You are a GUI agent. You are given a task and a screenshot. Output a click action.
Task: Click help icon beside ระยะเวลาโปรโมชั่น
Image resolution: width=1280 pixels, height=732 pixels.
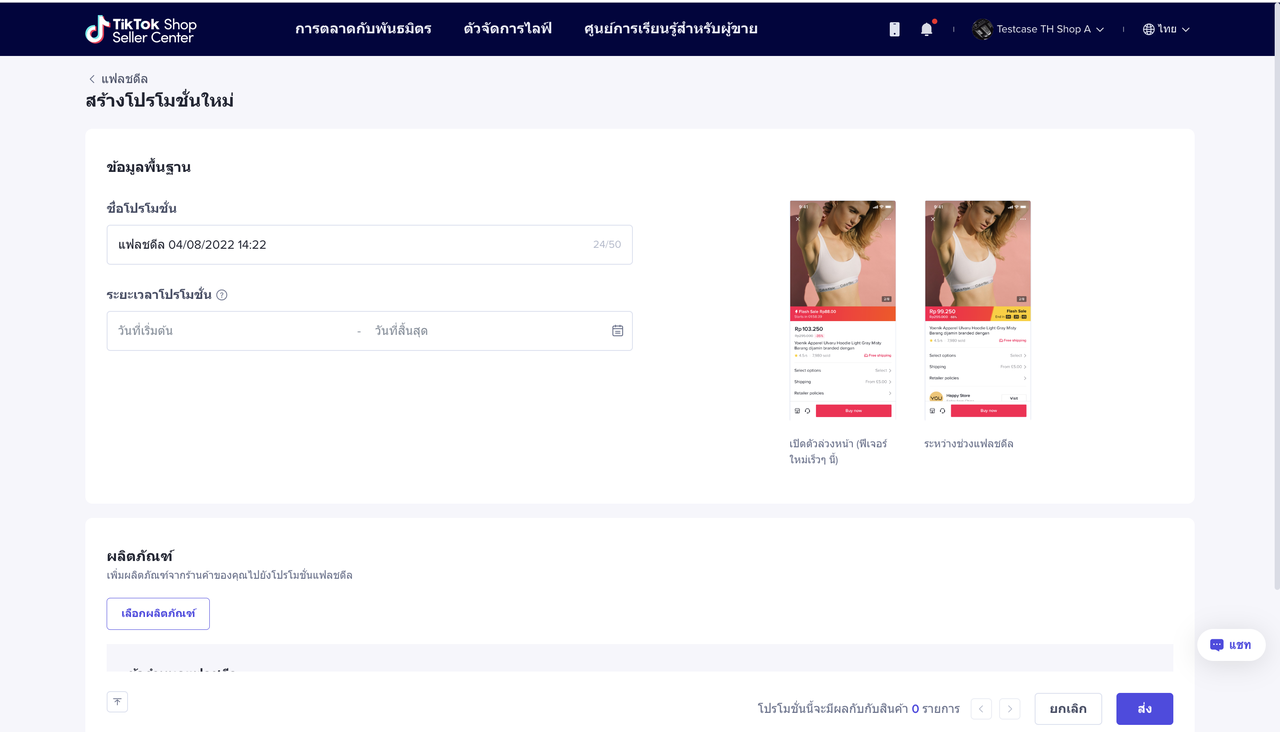pos(222,295)
